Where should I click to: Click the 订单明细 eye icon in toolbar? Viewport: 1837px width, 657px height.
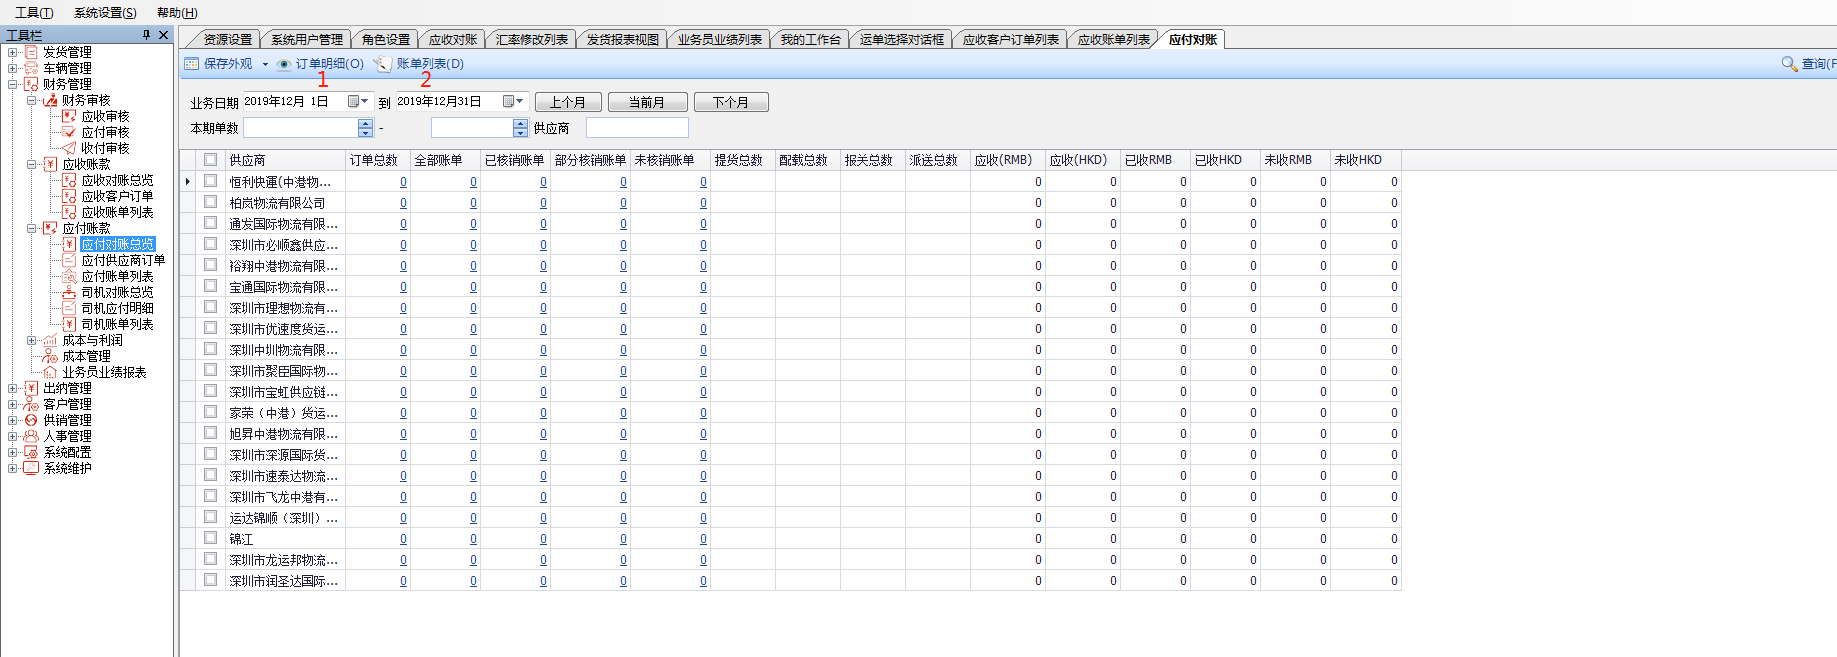[284, 64]
